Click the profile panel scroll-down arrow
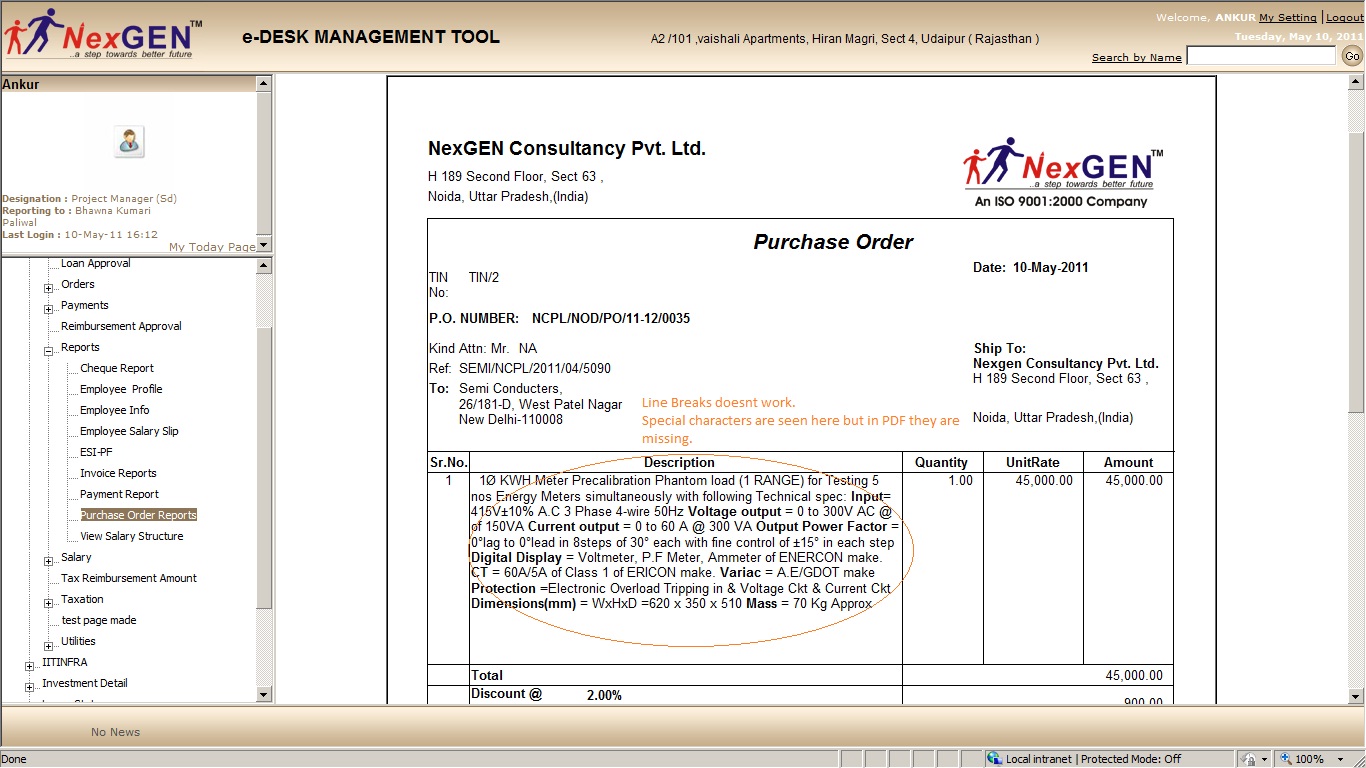Screen dimensions: 1366x768 264,245
